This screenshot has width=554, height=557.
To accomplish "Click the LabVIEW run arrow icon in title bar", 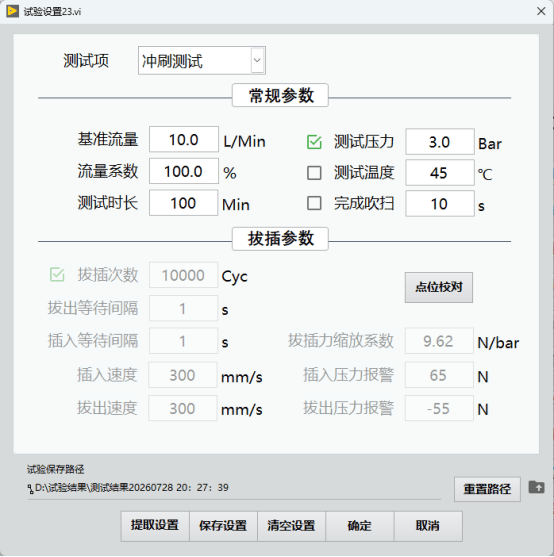I will (12, 11).
